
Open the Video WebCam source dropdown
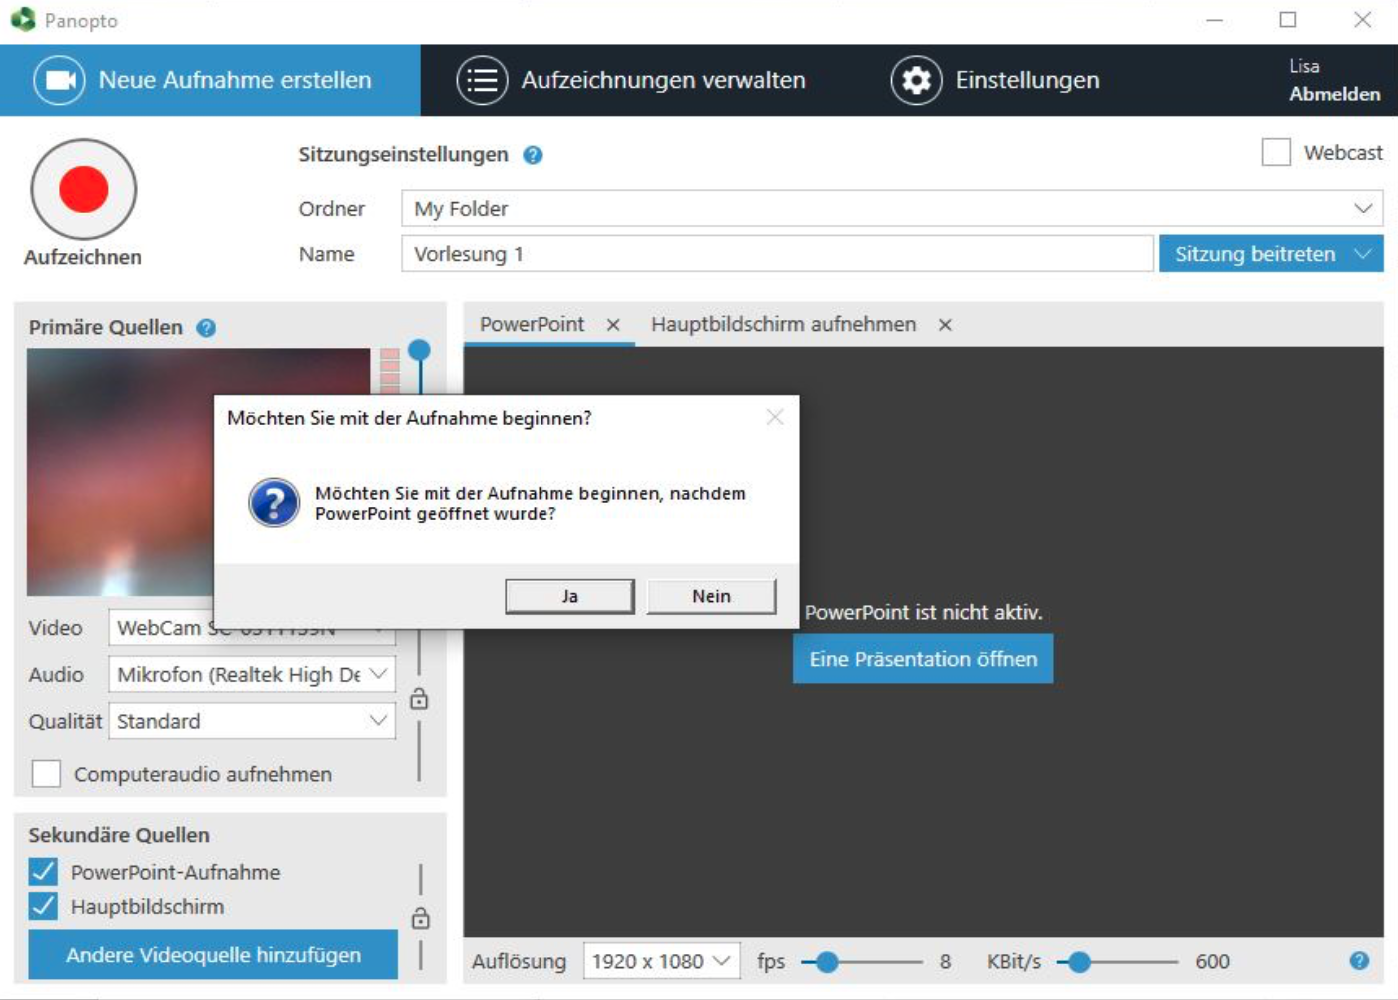[x=252, y=630]
